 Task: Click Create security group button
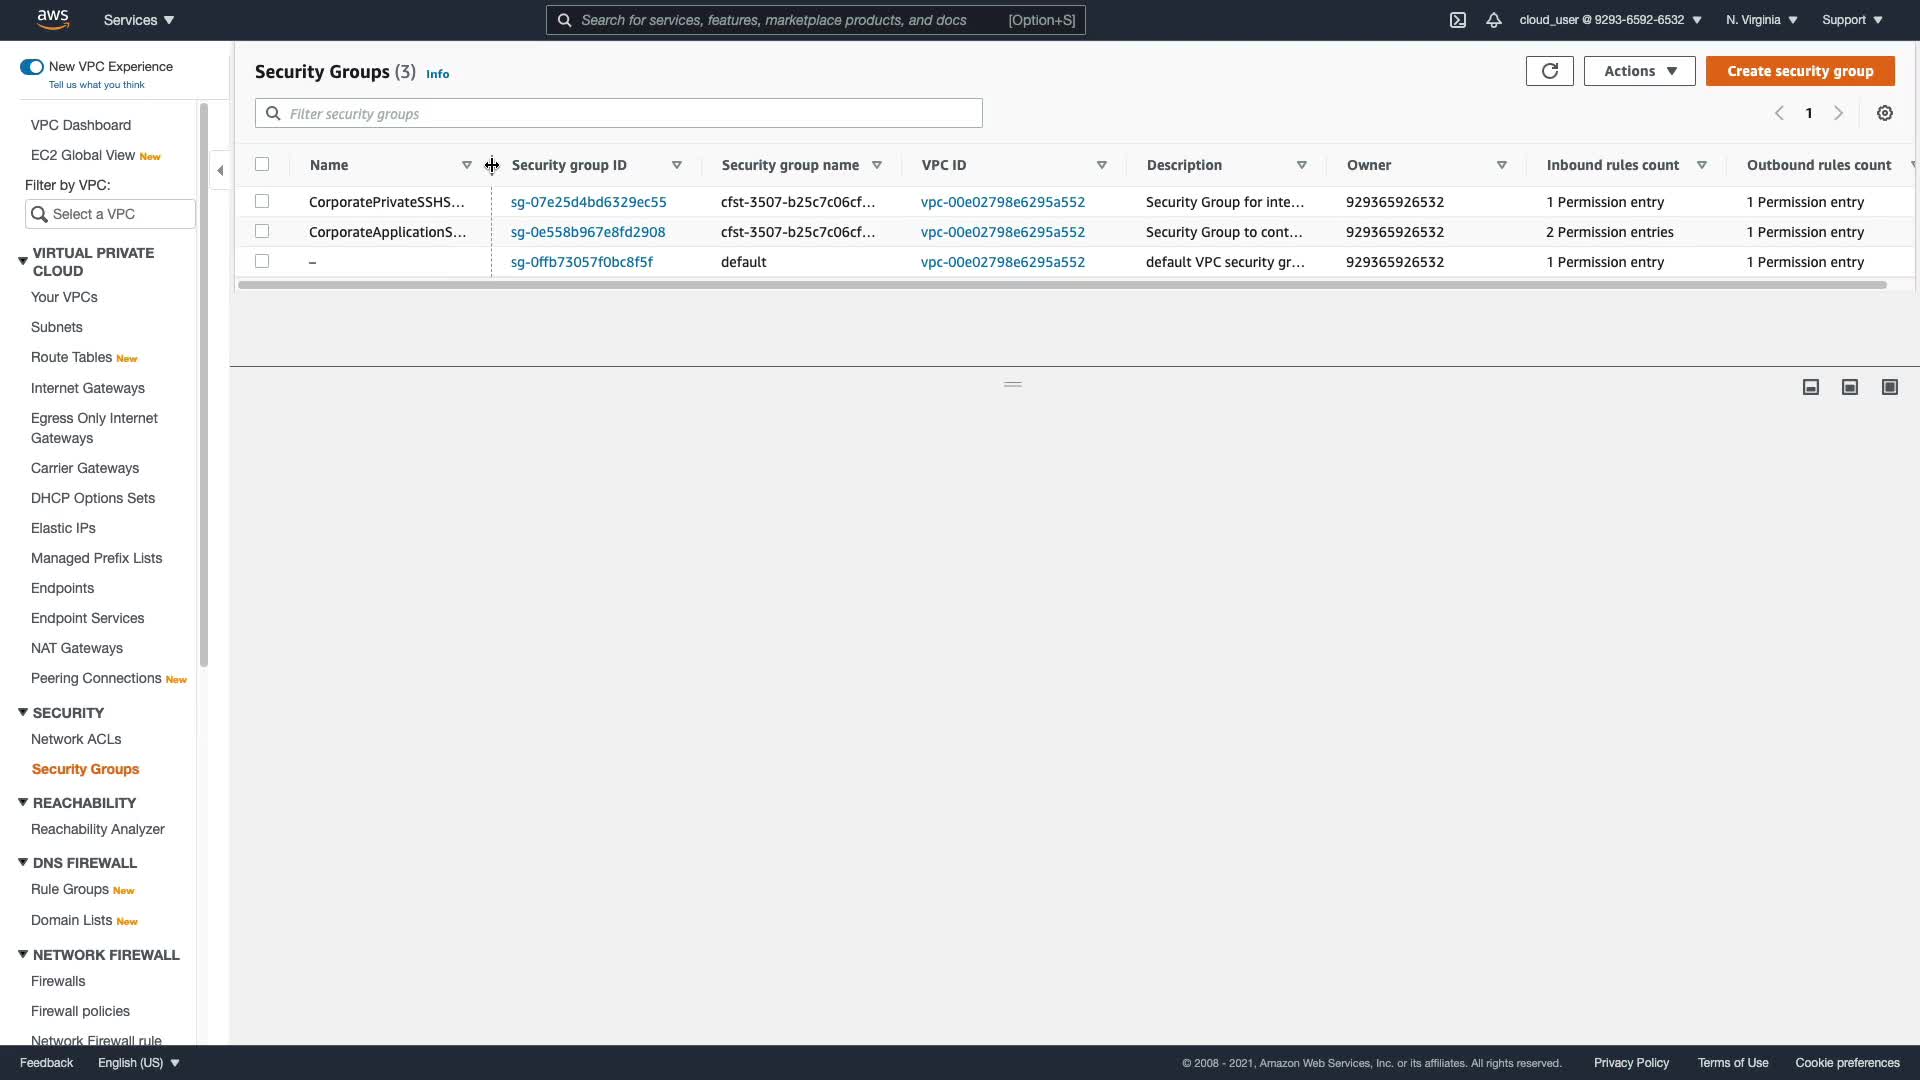pos(1799,71)
